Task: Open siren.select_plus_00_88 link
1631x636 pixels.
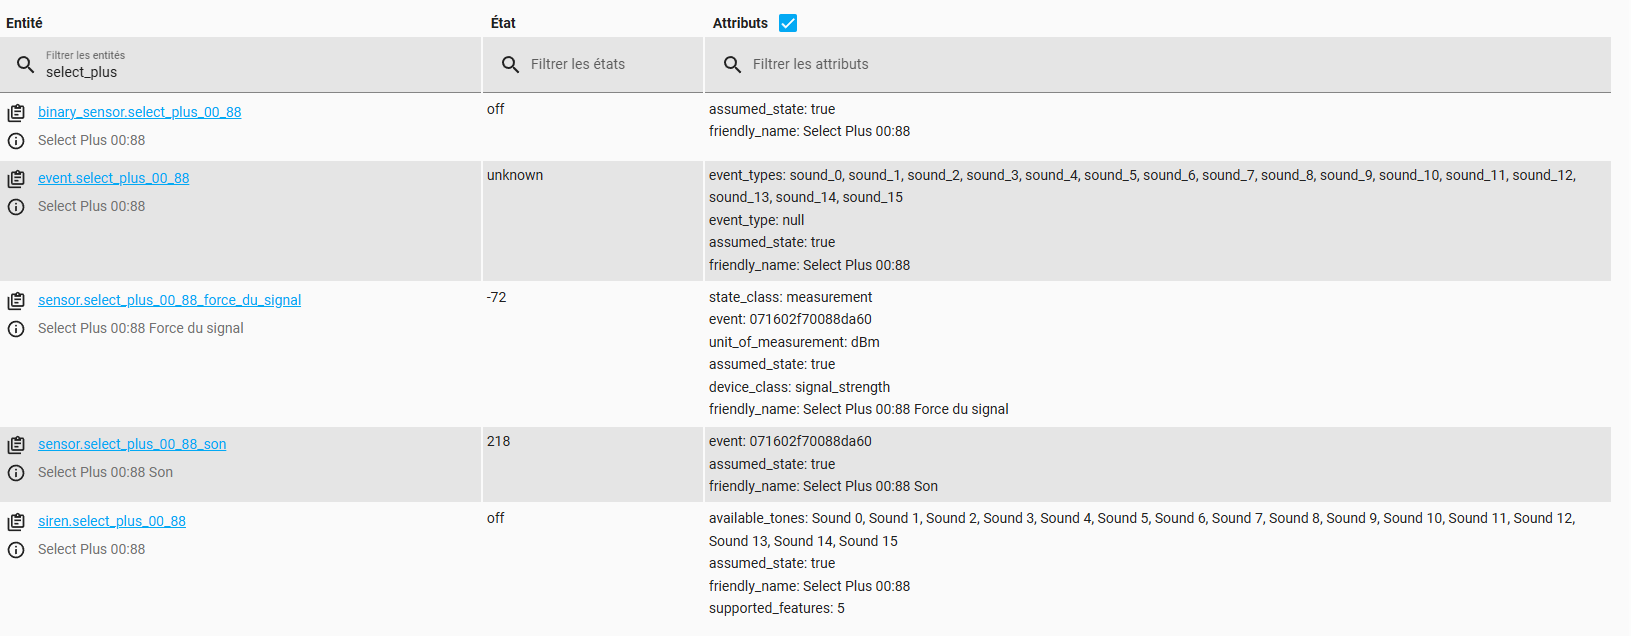Action: click(112, 521)
